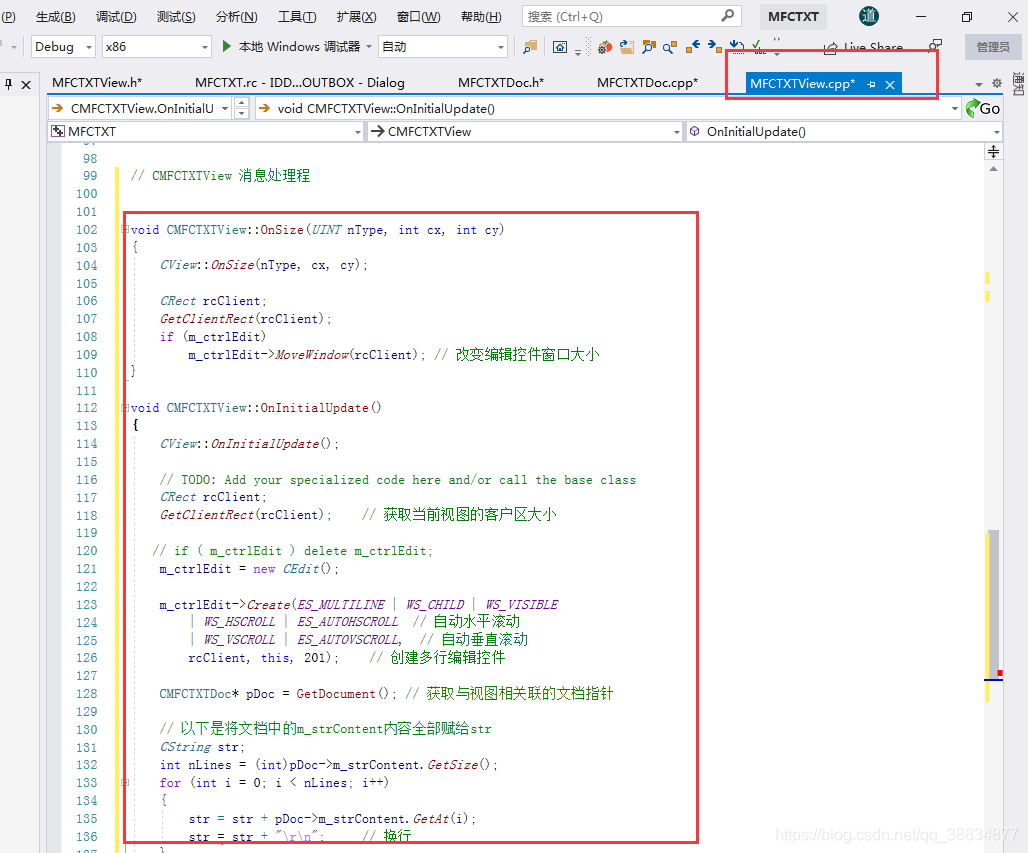The width and height of the screenshot is (1028, 853).
Task: Open the 自动 debug type dropdown
Action: point(443,47)
